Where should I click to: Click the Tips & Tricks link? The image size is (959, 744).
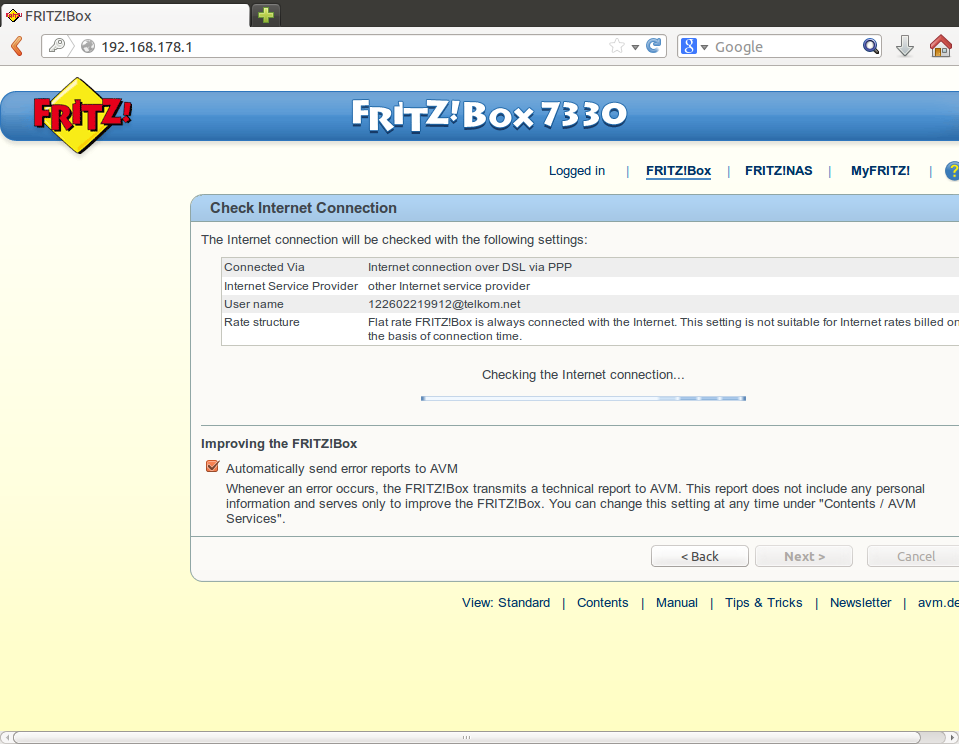pyautogui.click(x=763, y=603)
